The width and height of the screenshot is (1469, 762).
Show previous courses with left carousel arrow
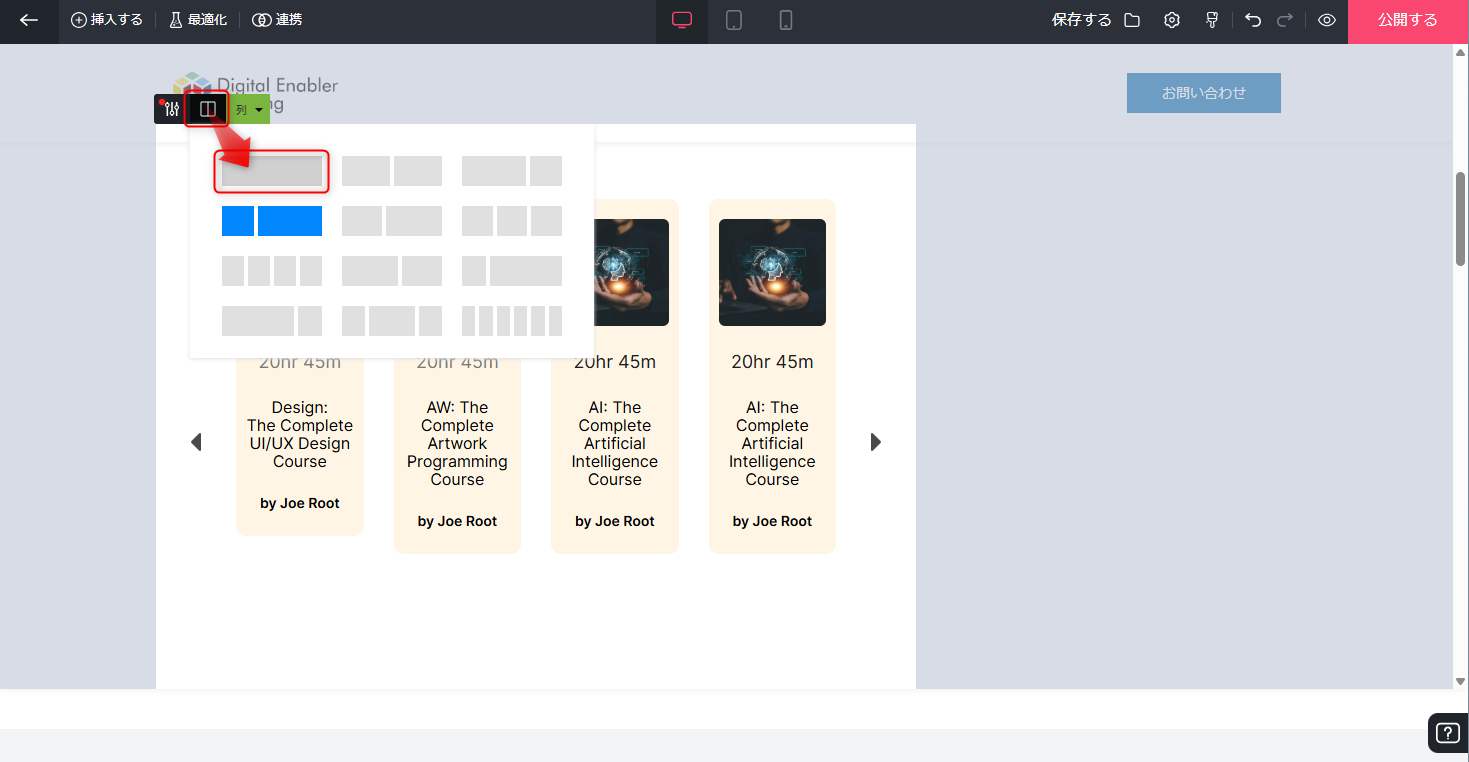(x=196, y=442)
